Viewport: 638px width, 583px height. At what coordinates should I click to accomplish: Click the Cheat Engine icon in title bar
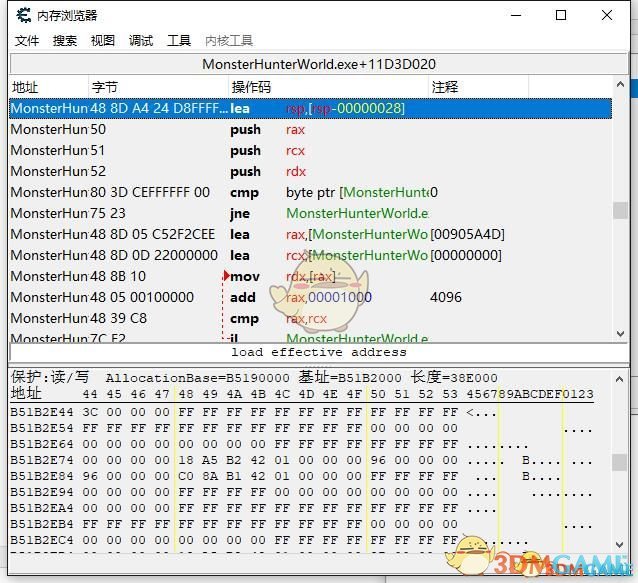point(23,15)
